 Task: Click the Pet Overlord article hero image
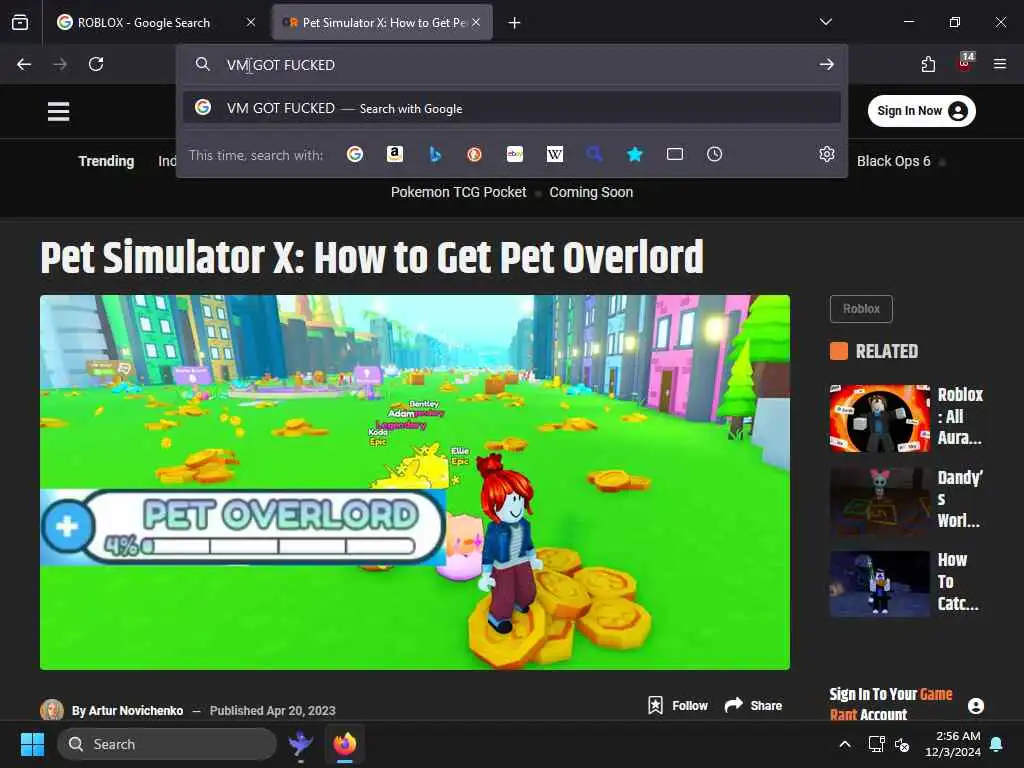(x=415, y=483)
